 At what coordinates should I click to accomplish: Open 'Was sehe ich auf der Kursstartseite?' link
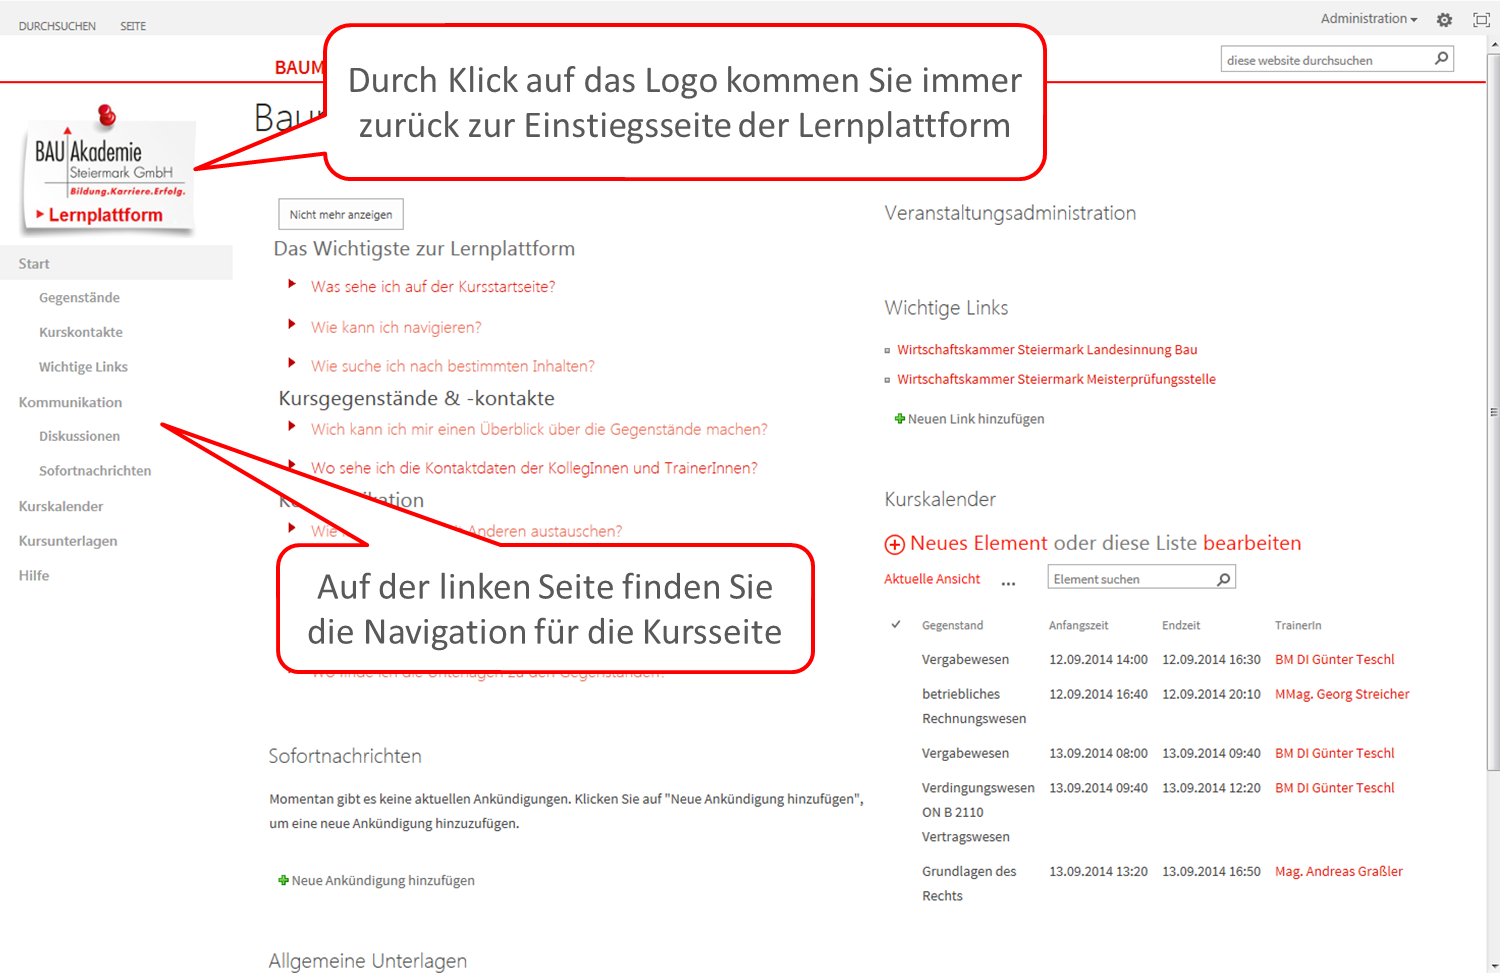(x=433, y=287)
